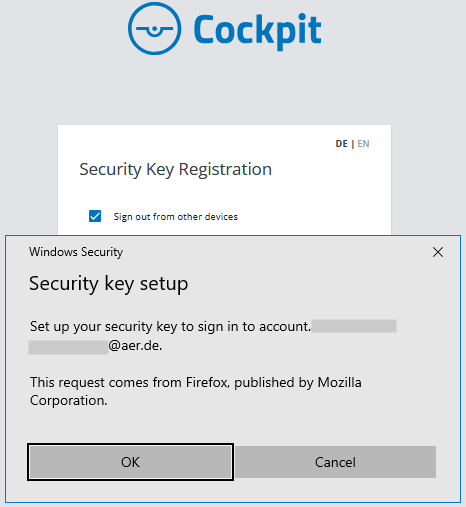Close the Windows Security dialog with X
Screen dimensions: 466x507
[x=438, y=252]
